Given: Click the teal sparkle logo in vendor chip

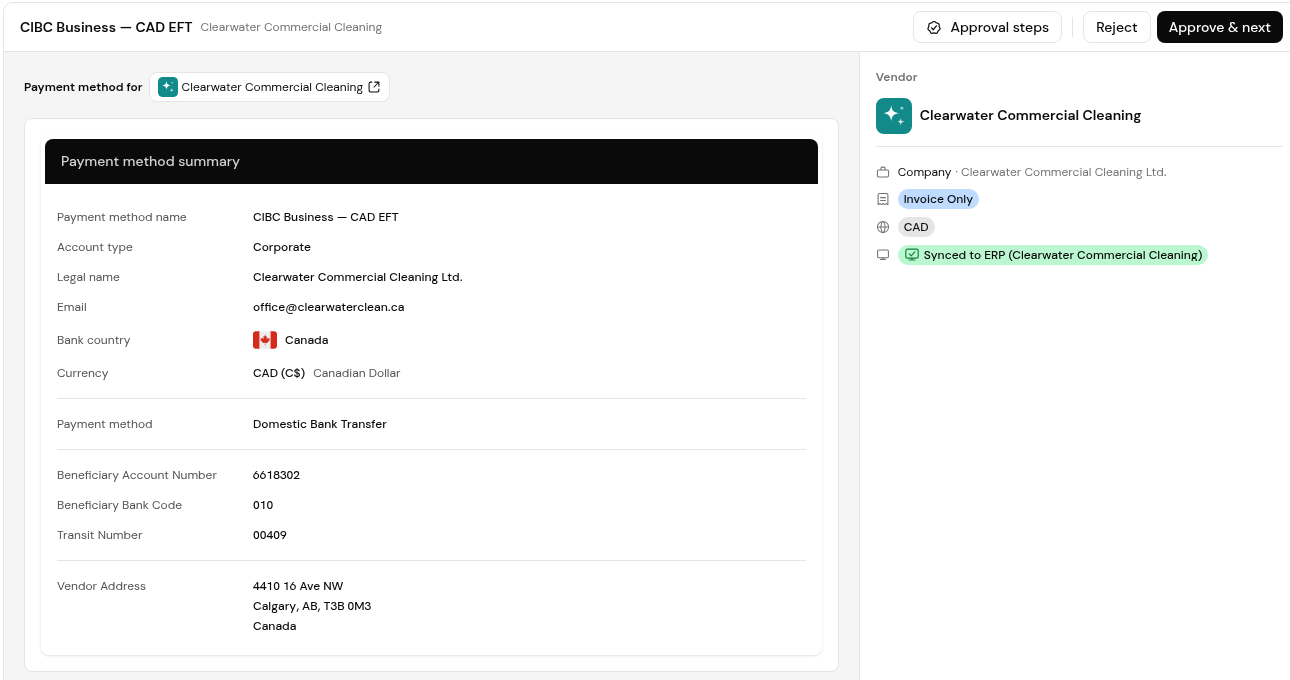Looking at the screenshot, I should (x=168, y=87).
